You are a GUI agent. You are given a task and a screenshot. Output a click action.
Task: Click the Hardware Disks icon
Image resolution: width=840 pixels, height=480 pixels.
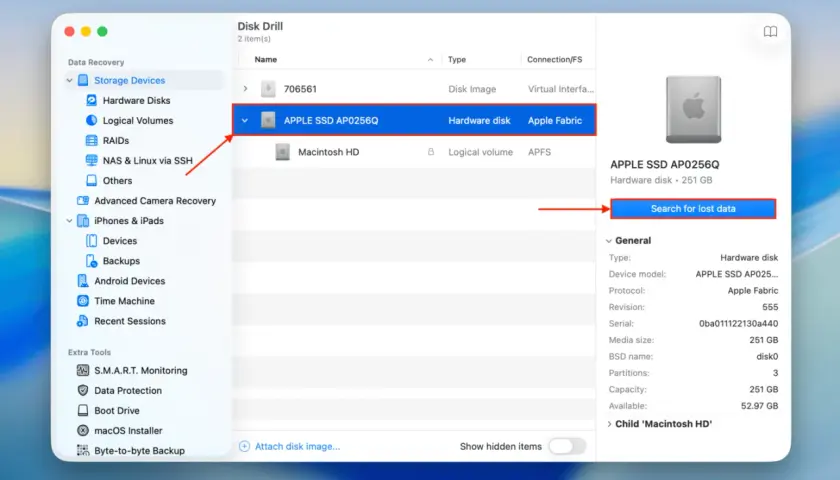[x=92, y=100]
